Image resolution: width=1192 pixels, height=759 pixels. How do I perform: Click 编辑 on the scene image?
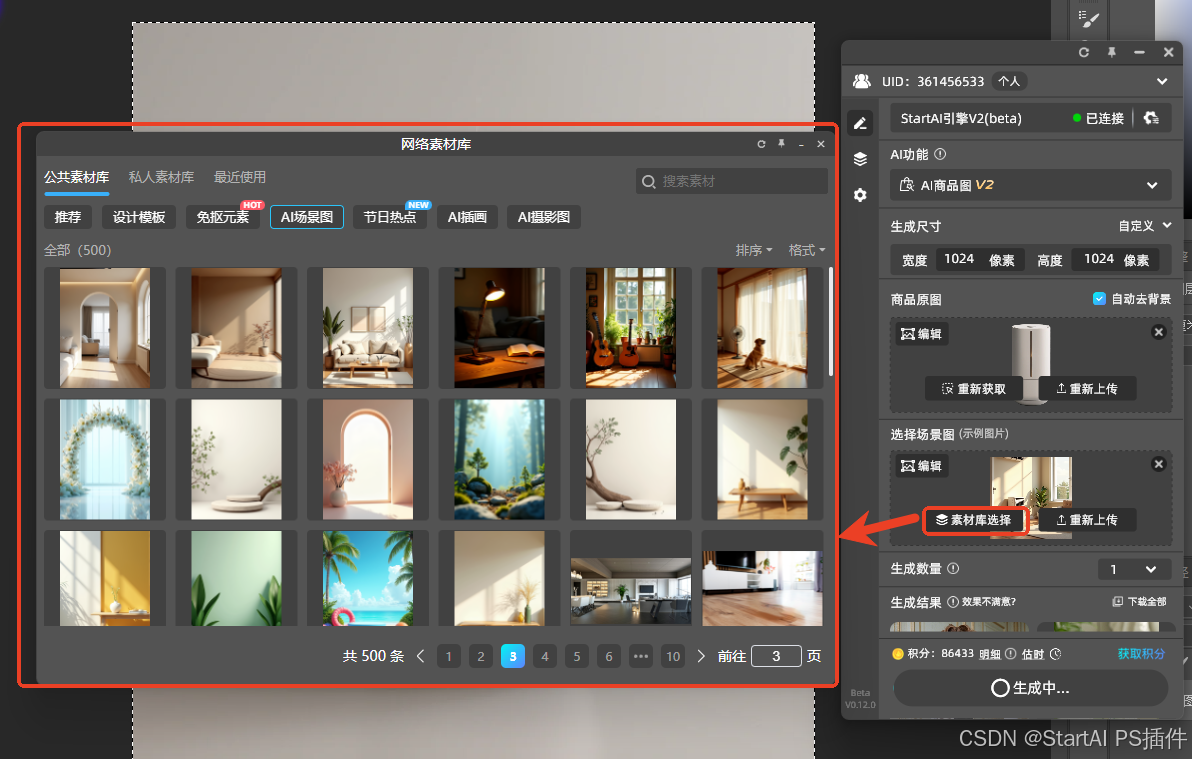921,466
